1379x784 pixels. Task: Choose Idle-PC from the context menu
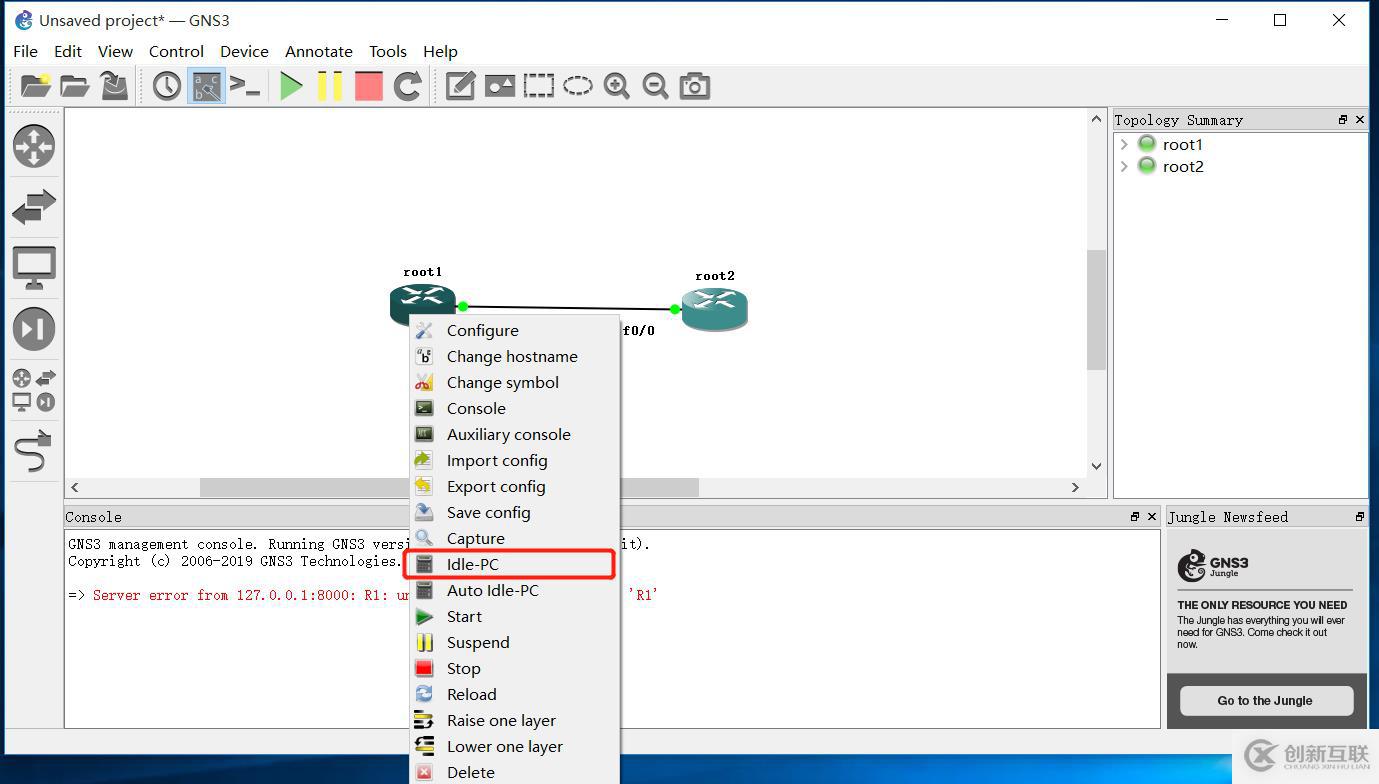(x=515, y=564)
